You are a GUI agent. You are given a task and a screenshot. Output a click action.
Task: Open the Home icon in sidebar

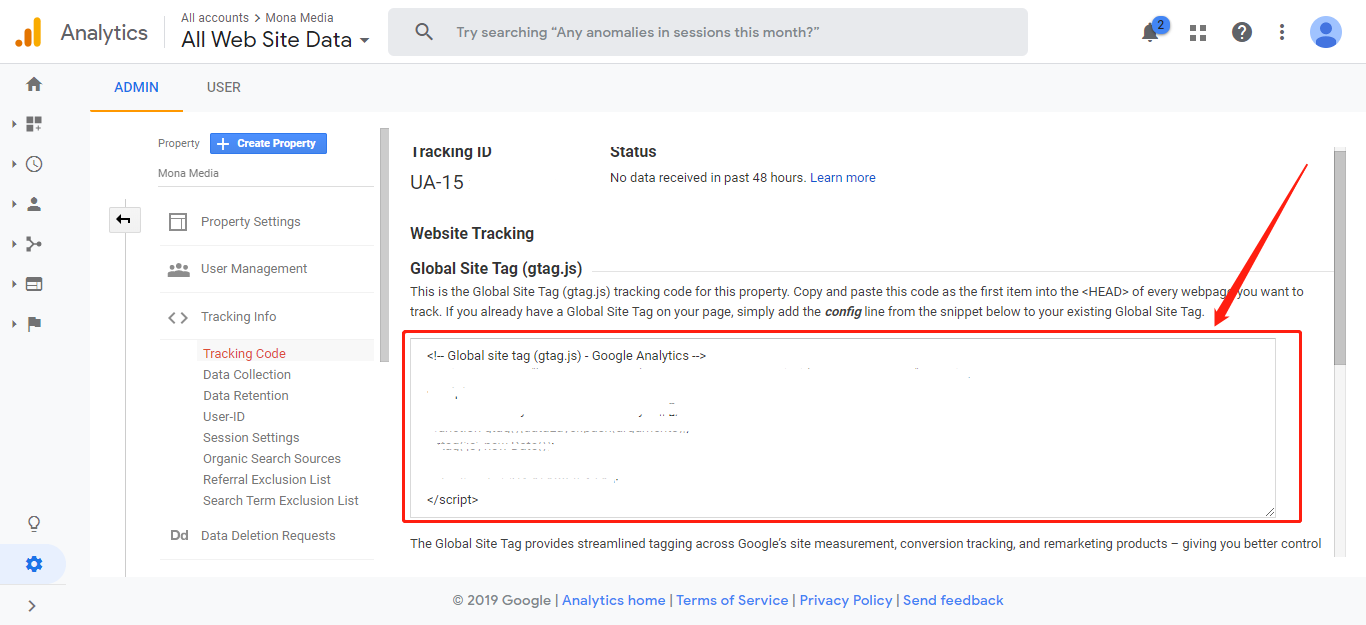[34, 85]
